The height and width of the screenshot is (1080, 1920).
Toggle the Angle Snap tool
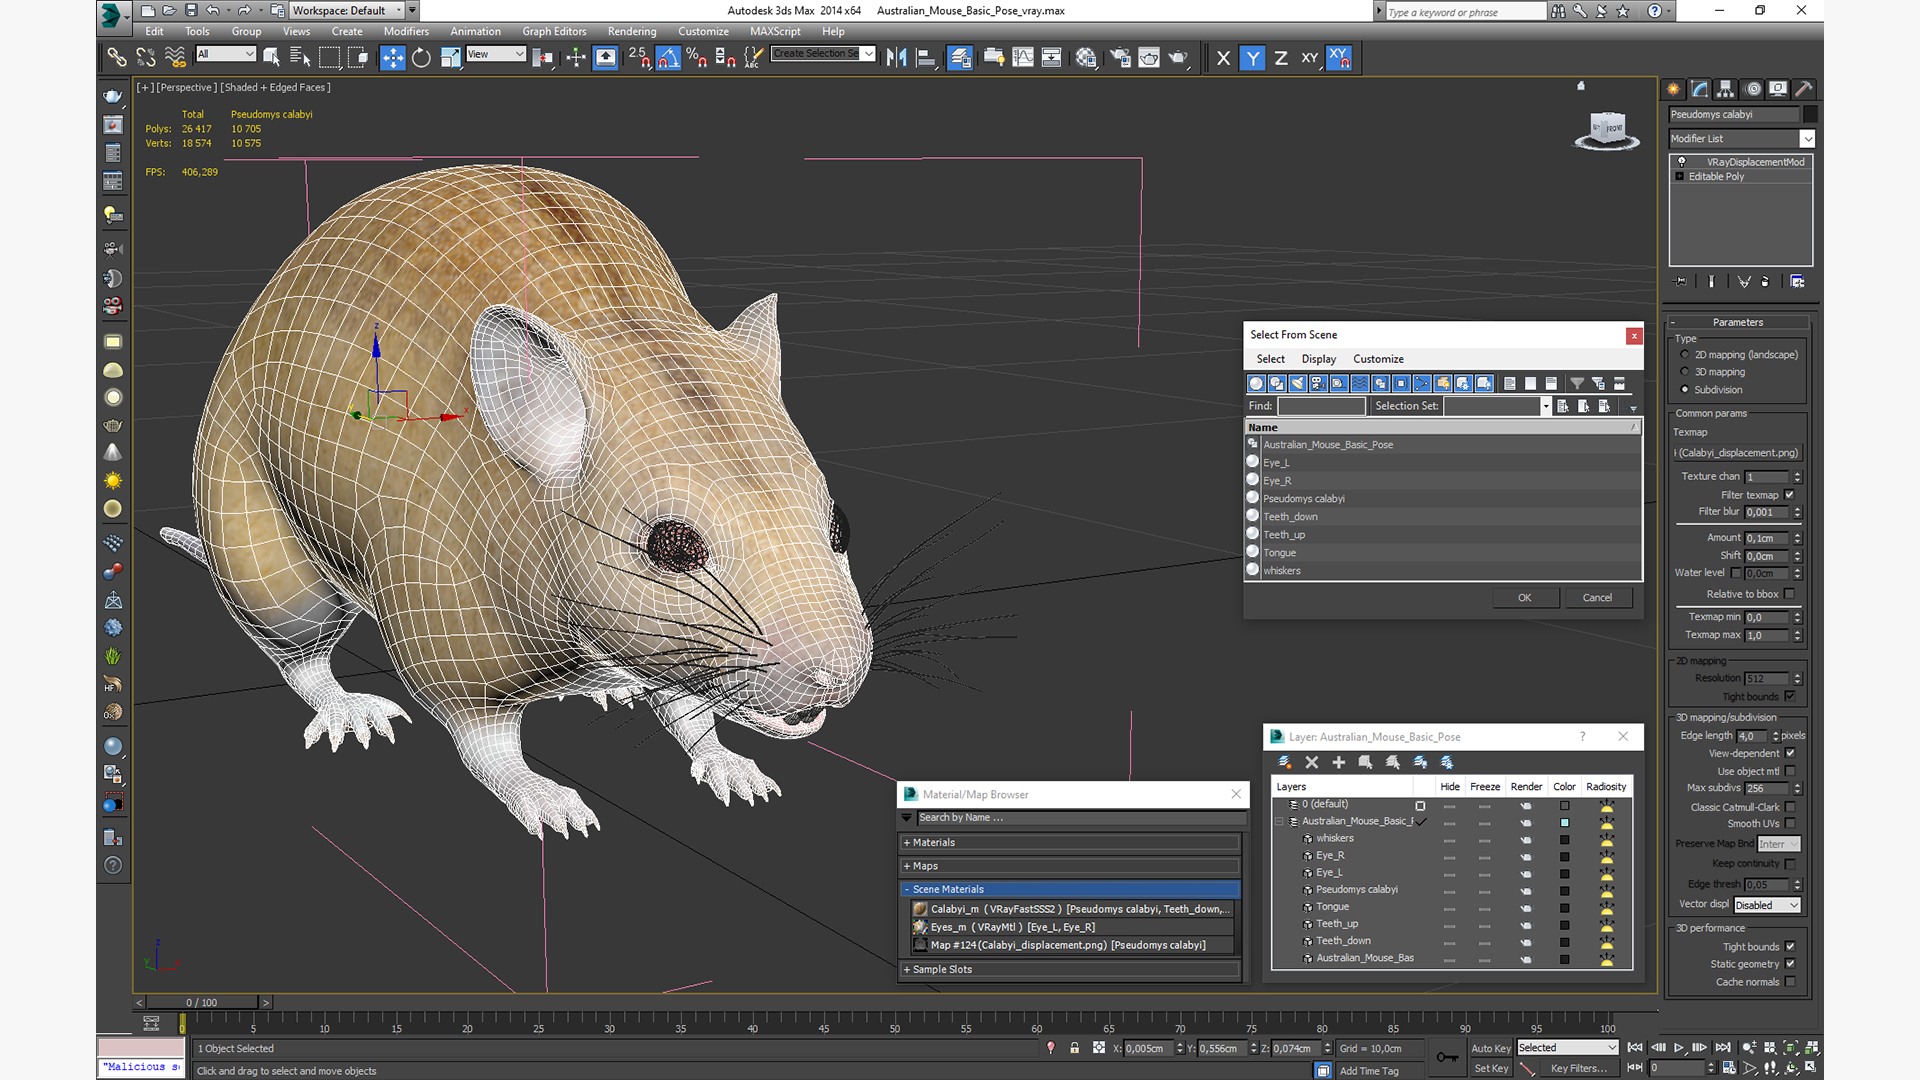pyautogui.click(x=668, y=58)
